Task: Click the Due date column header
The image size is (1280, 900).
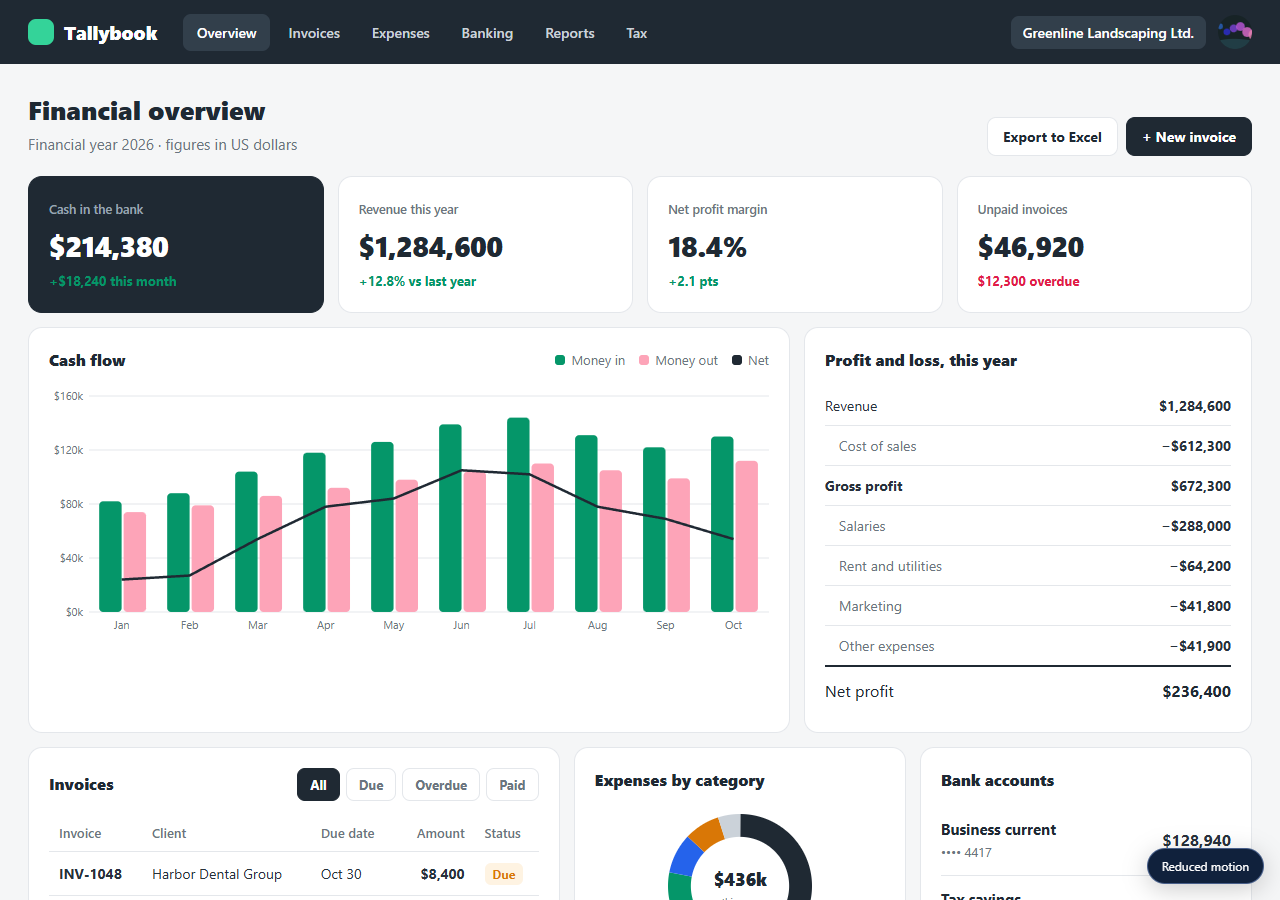Action: click(348, 834)
